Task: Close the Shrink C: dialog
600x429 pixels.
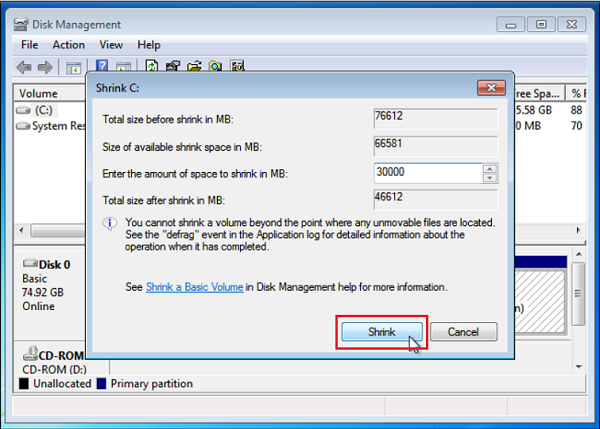Action: coord(487,87)
